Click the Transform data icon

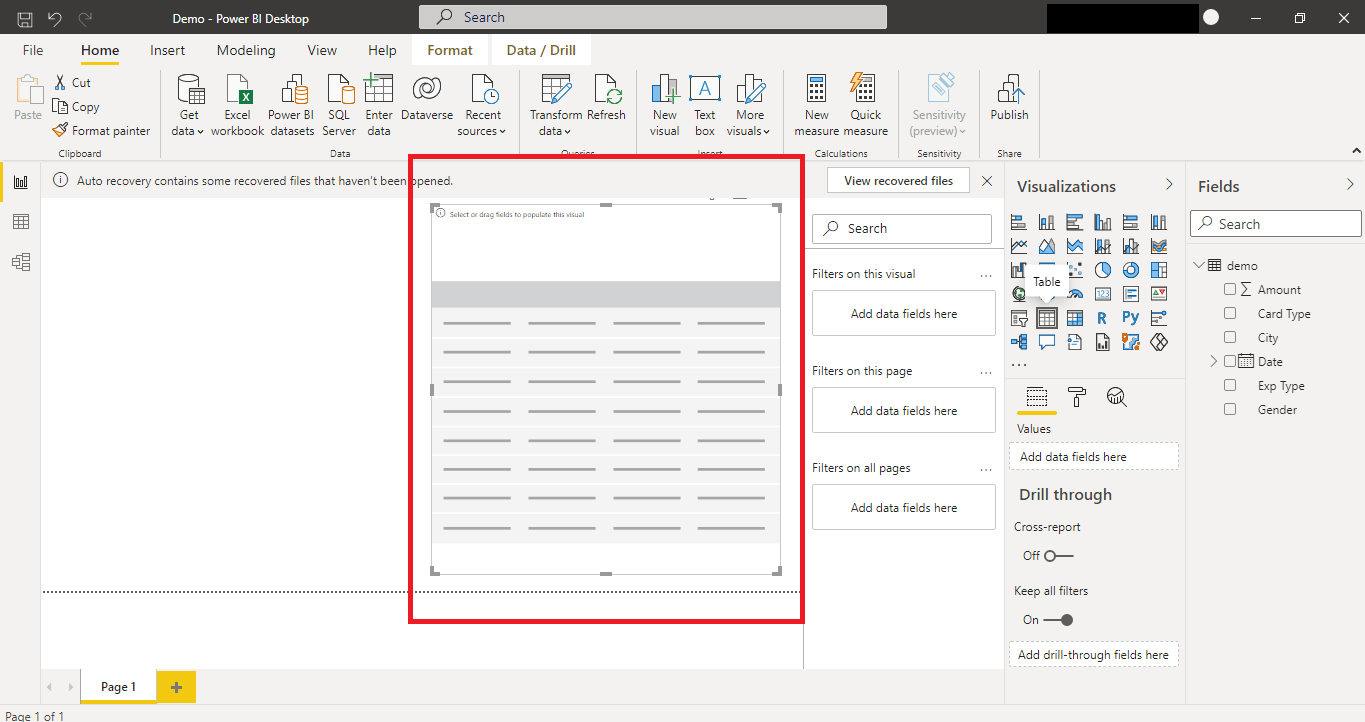pyautogui.click(x=555, y=91)
